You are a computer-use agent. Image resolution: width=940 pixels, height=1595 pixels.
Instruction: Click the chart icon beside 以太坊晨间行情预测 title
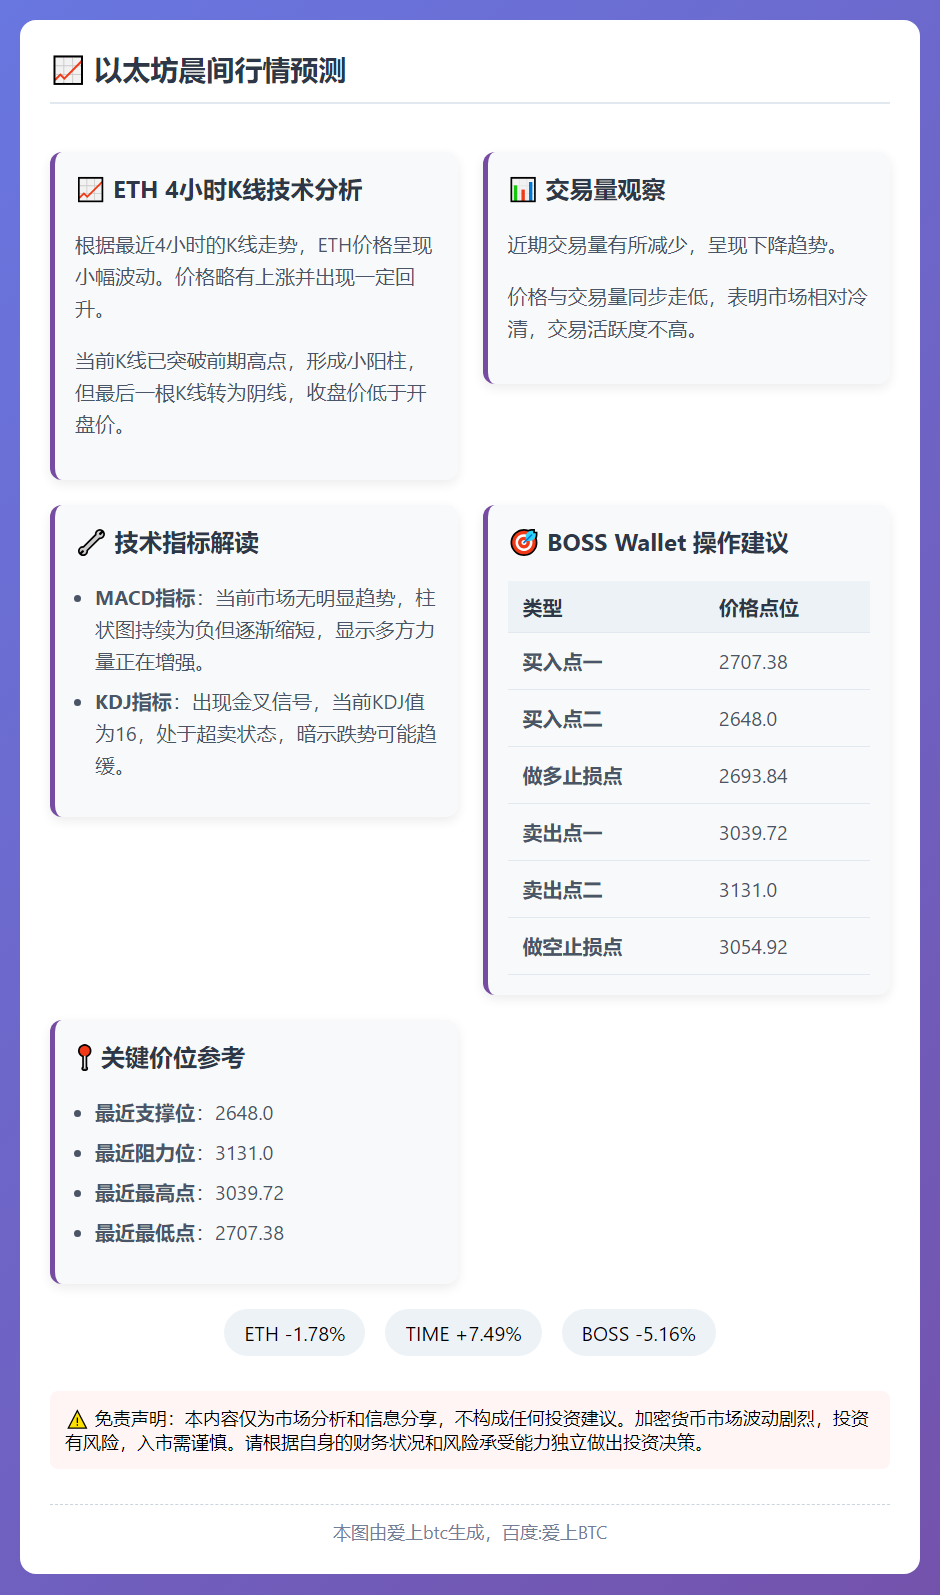coord(68,71)
